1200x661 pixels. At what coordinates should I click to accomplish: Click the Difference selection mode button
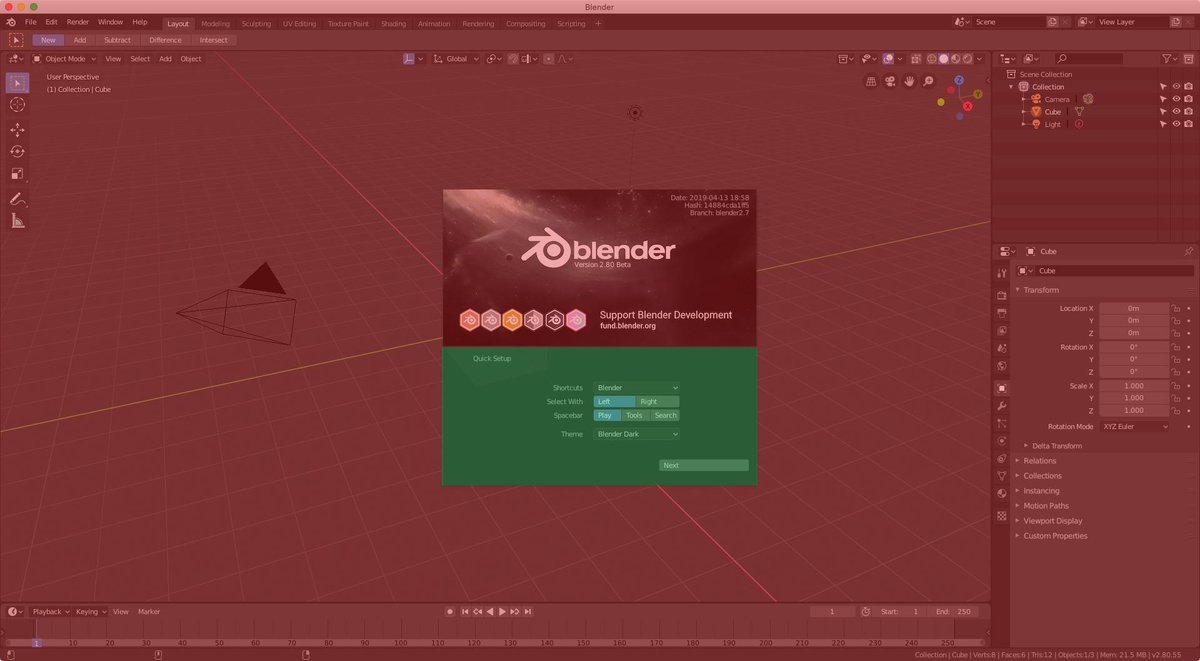point(165,40)
